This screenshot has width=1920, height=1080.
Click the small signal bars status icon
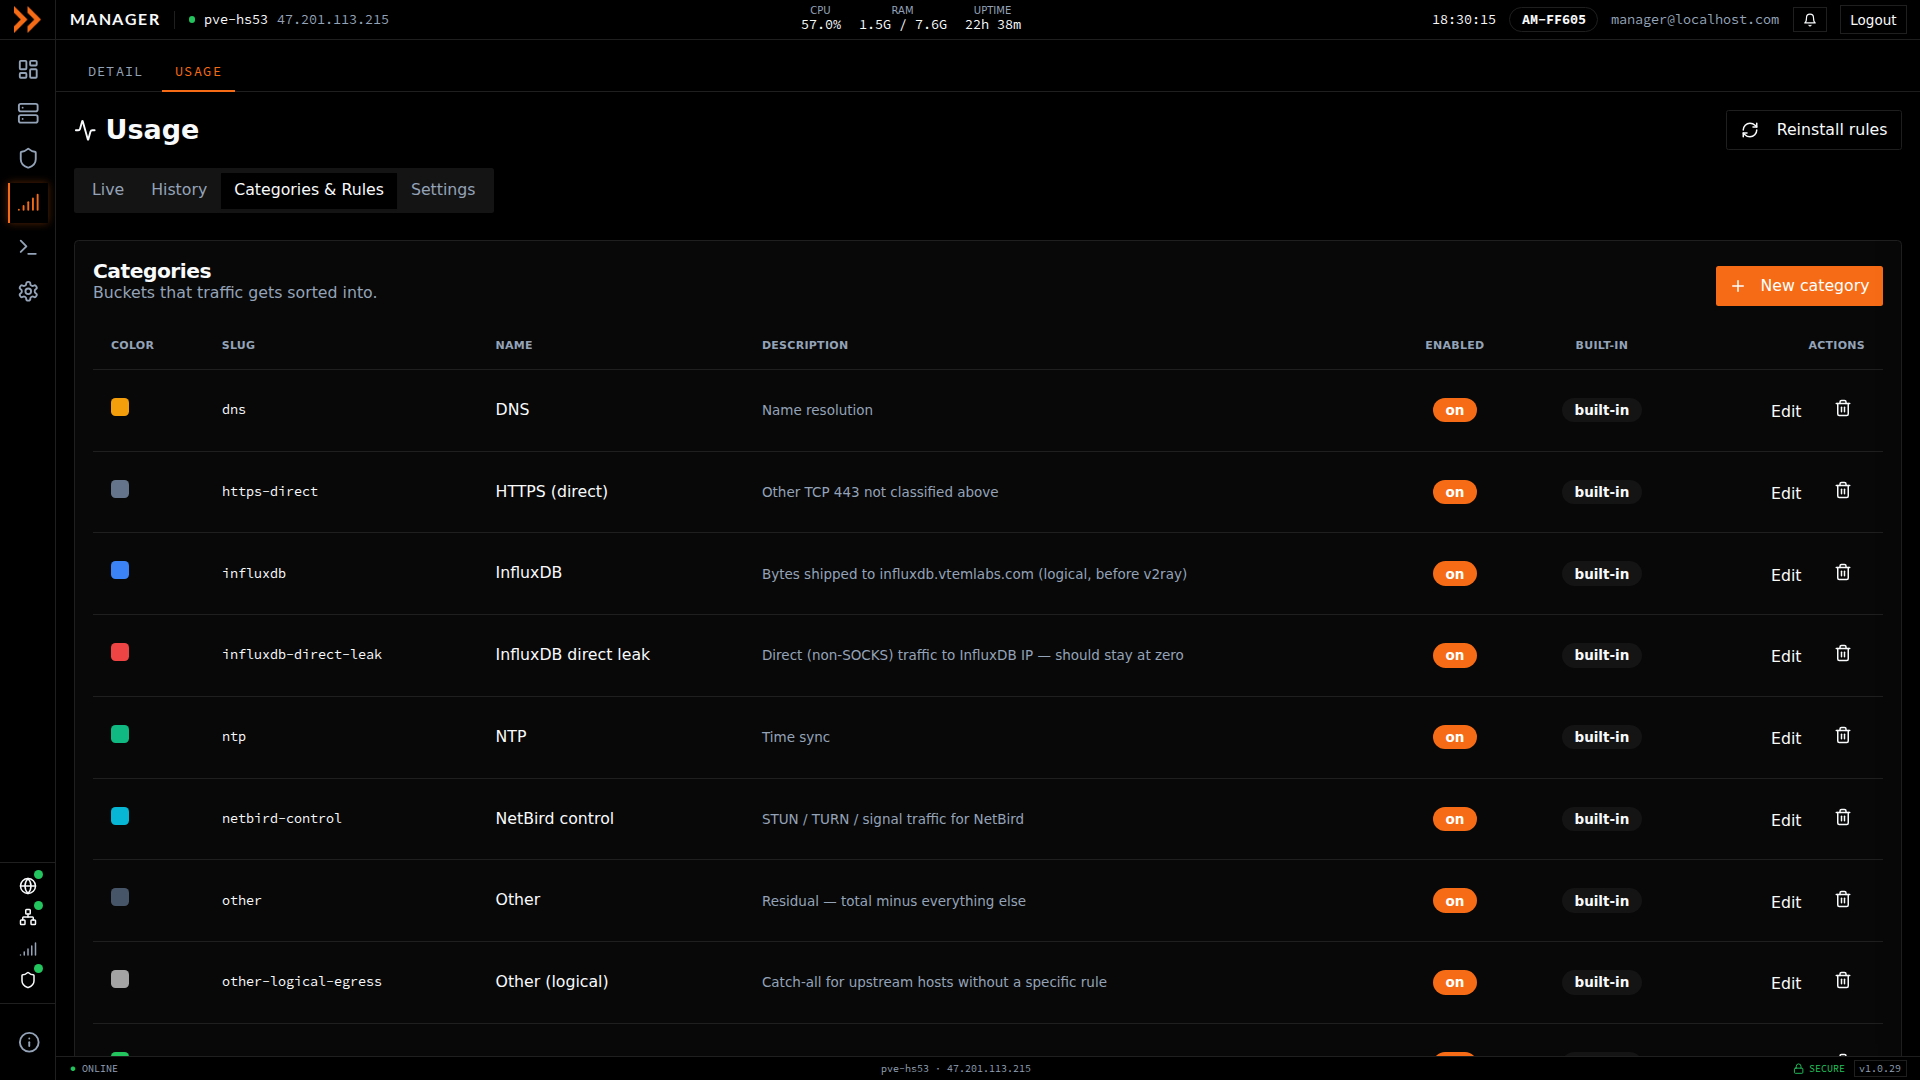28,949
